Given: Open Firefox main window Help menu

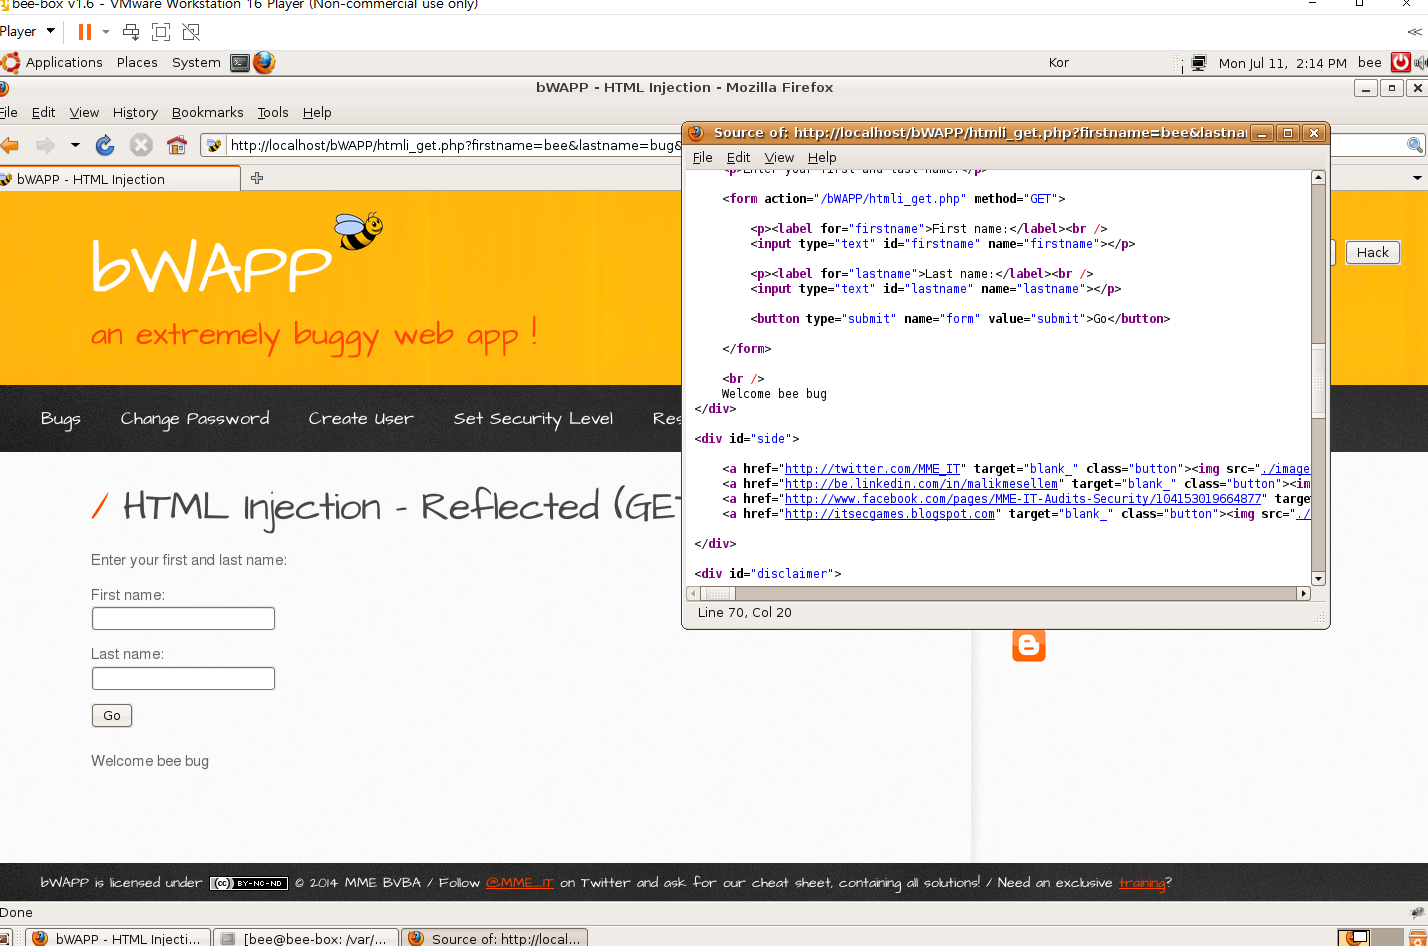Looking at the screenshot, I should point(317,112).
